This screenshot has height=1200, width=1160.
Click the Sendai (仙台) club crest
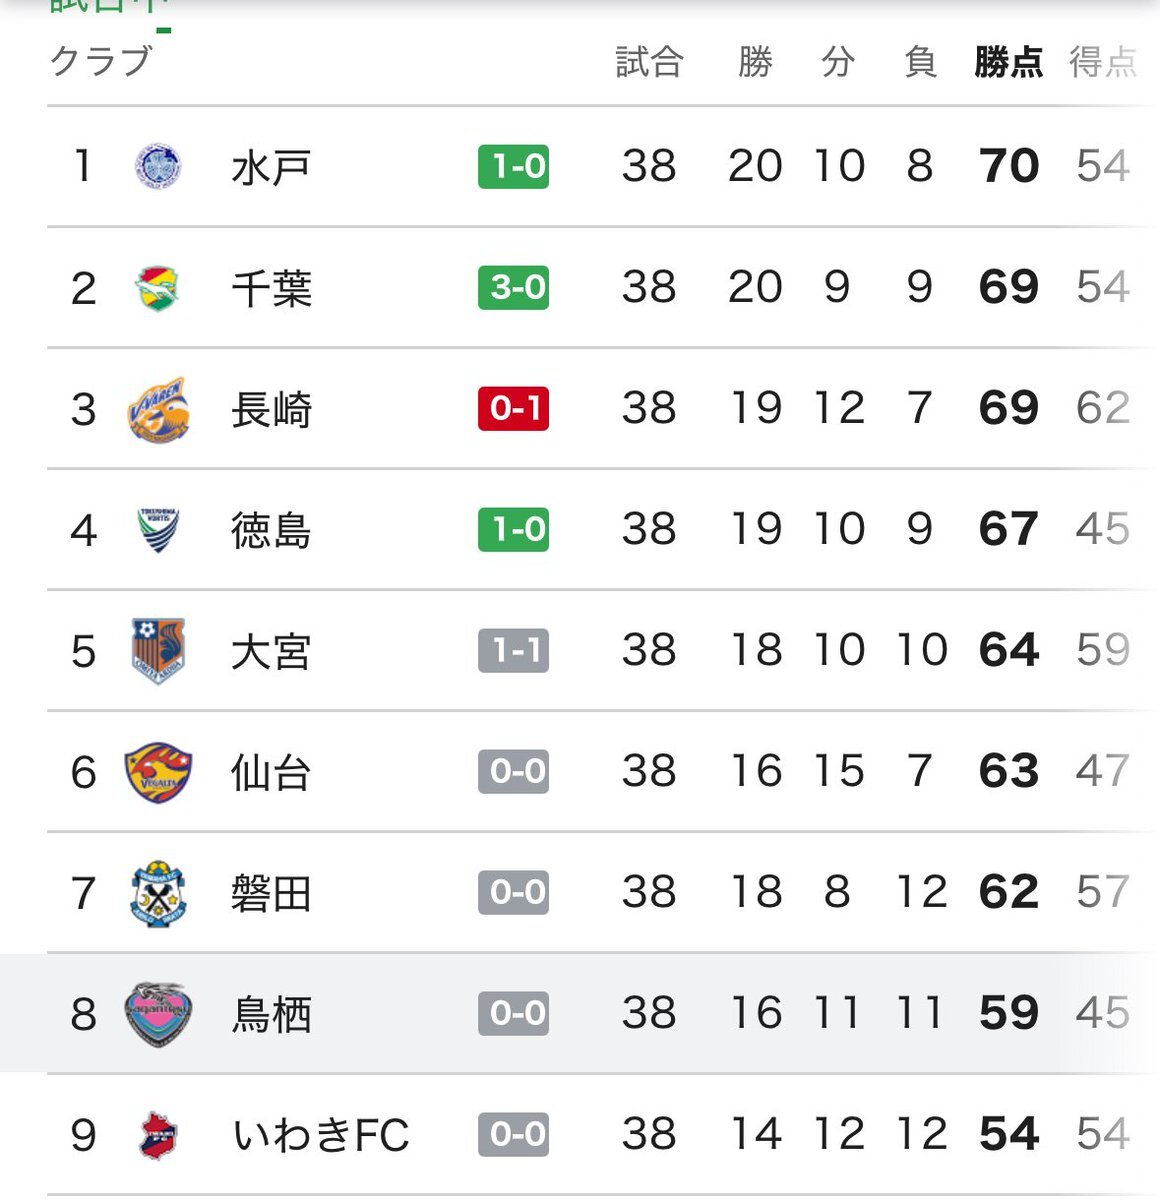tap(158, 772)
